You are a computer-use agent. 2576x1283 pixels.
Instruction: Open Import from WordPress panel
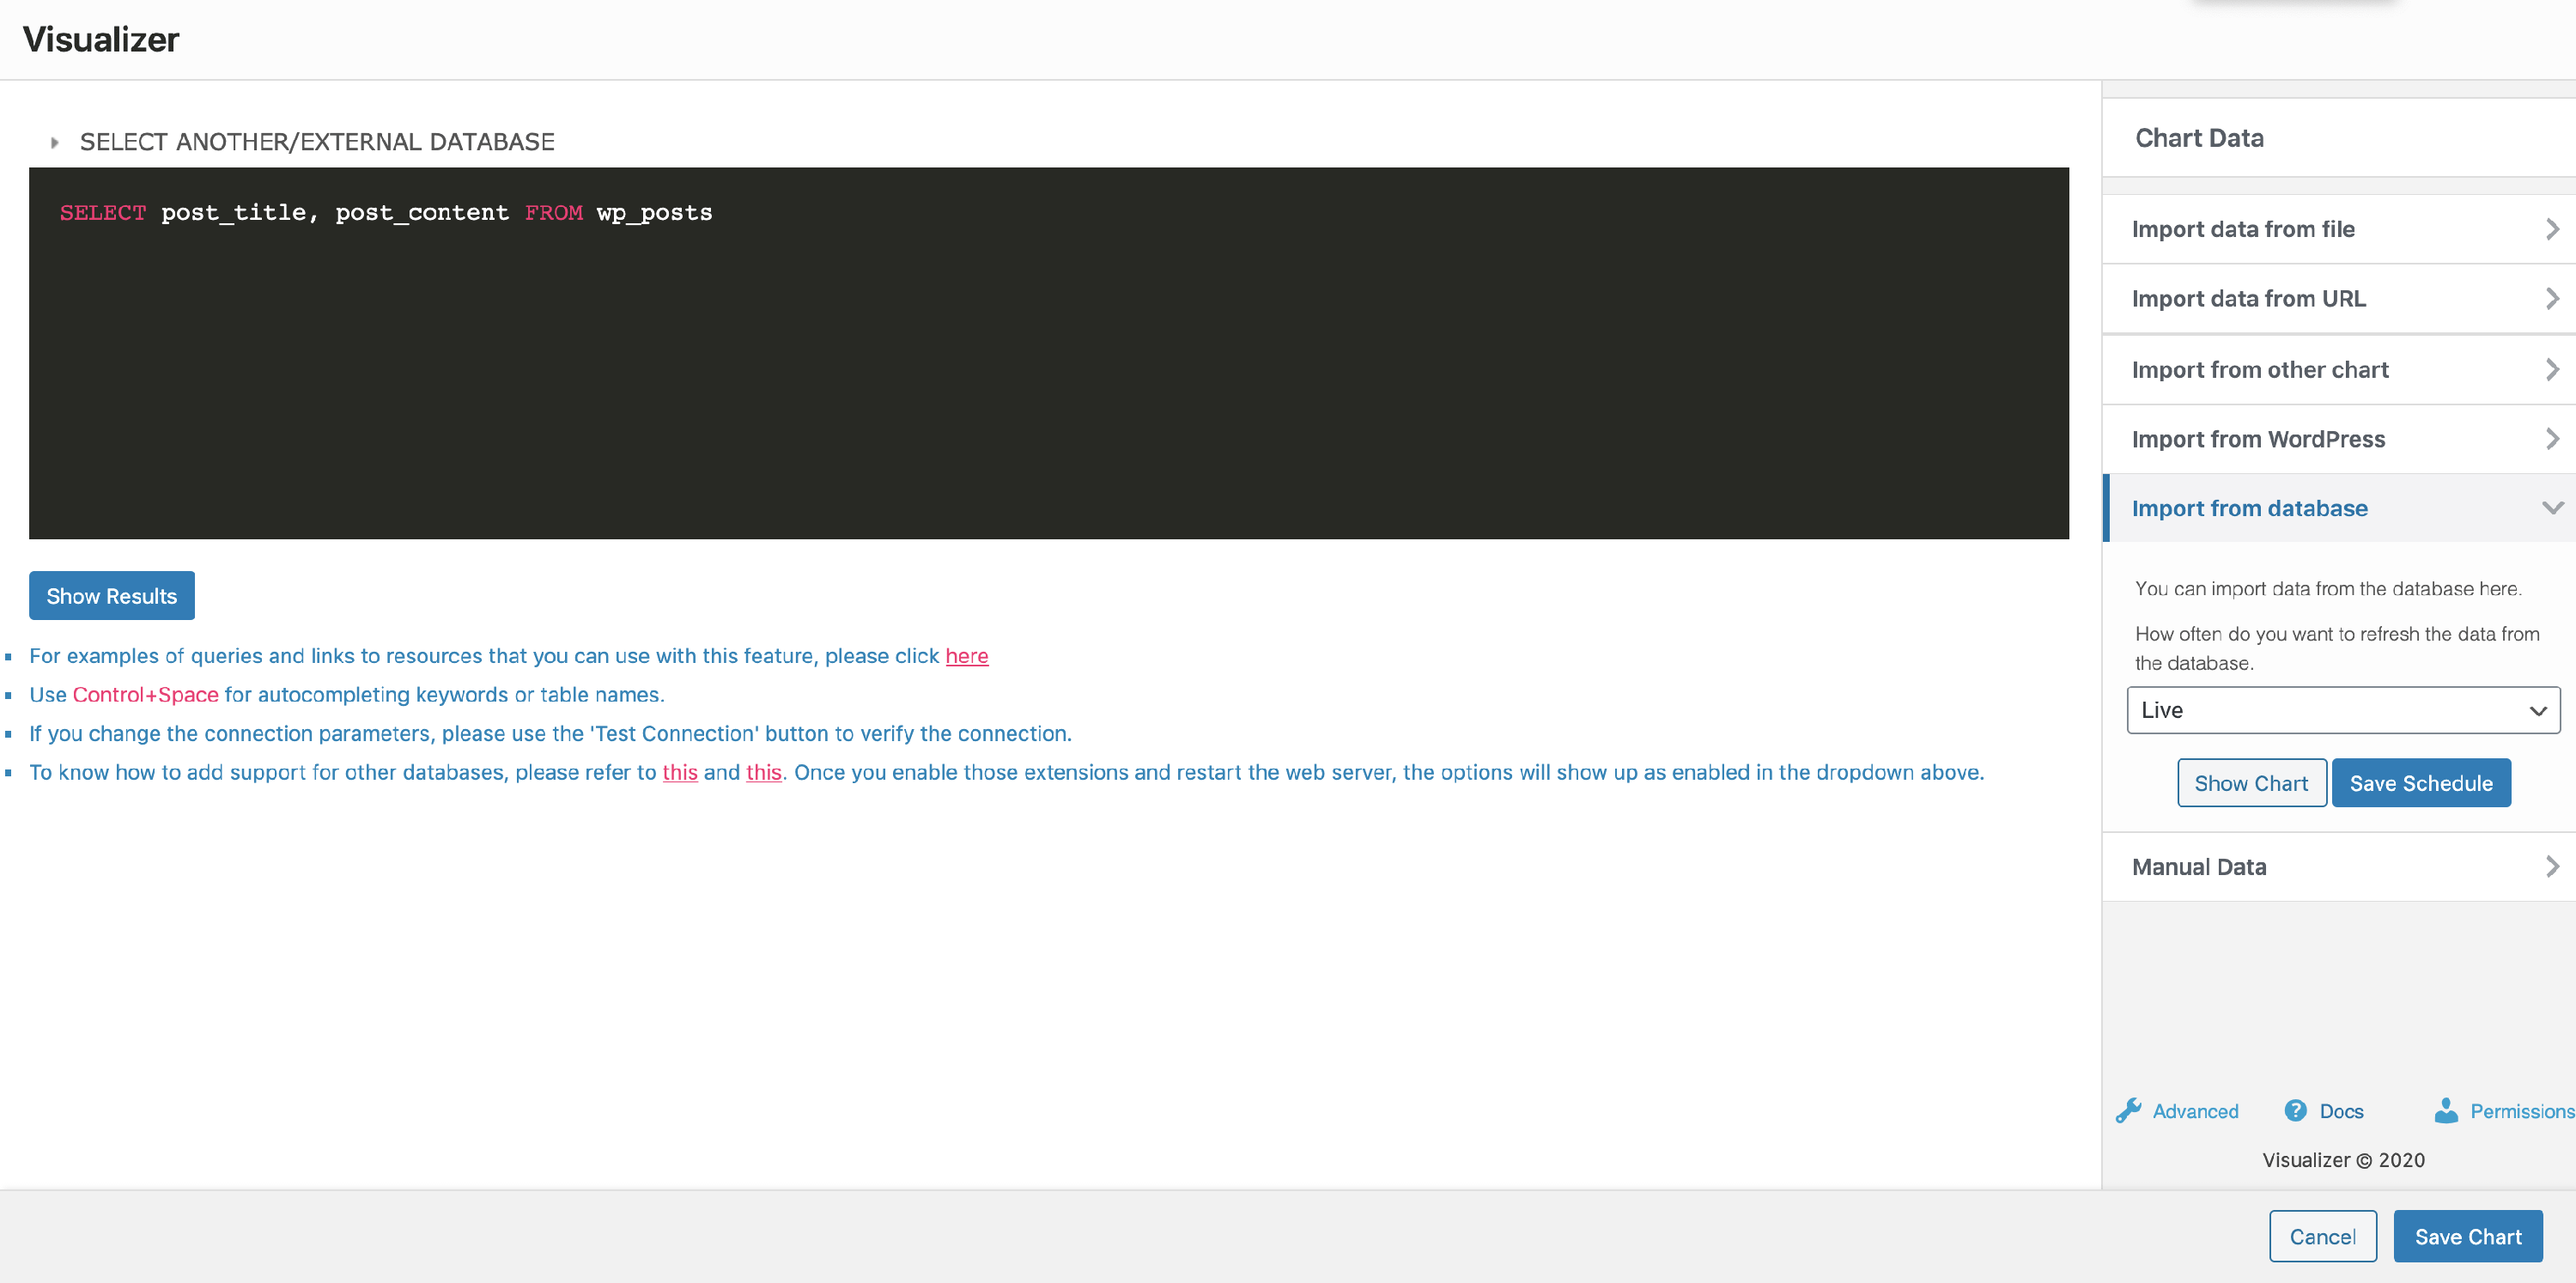point(2258,439)
